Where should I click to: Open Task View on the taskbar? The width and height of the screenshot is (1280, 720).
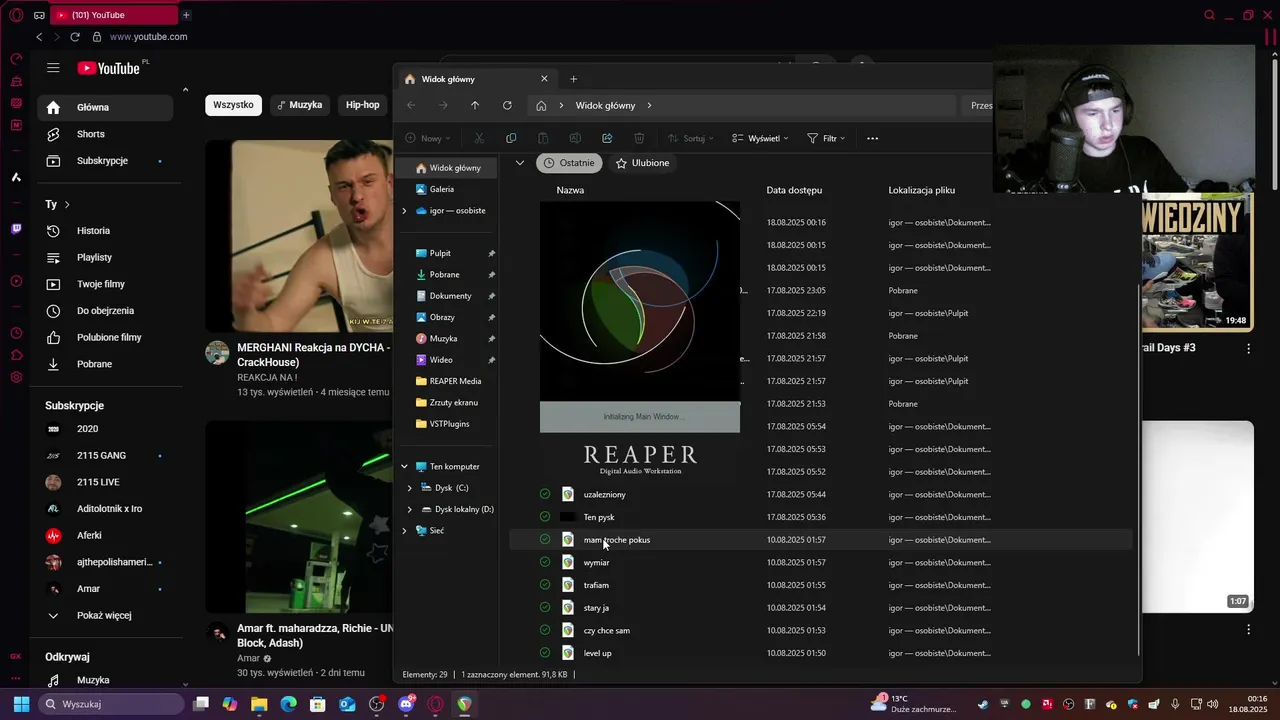201,704
